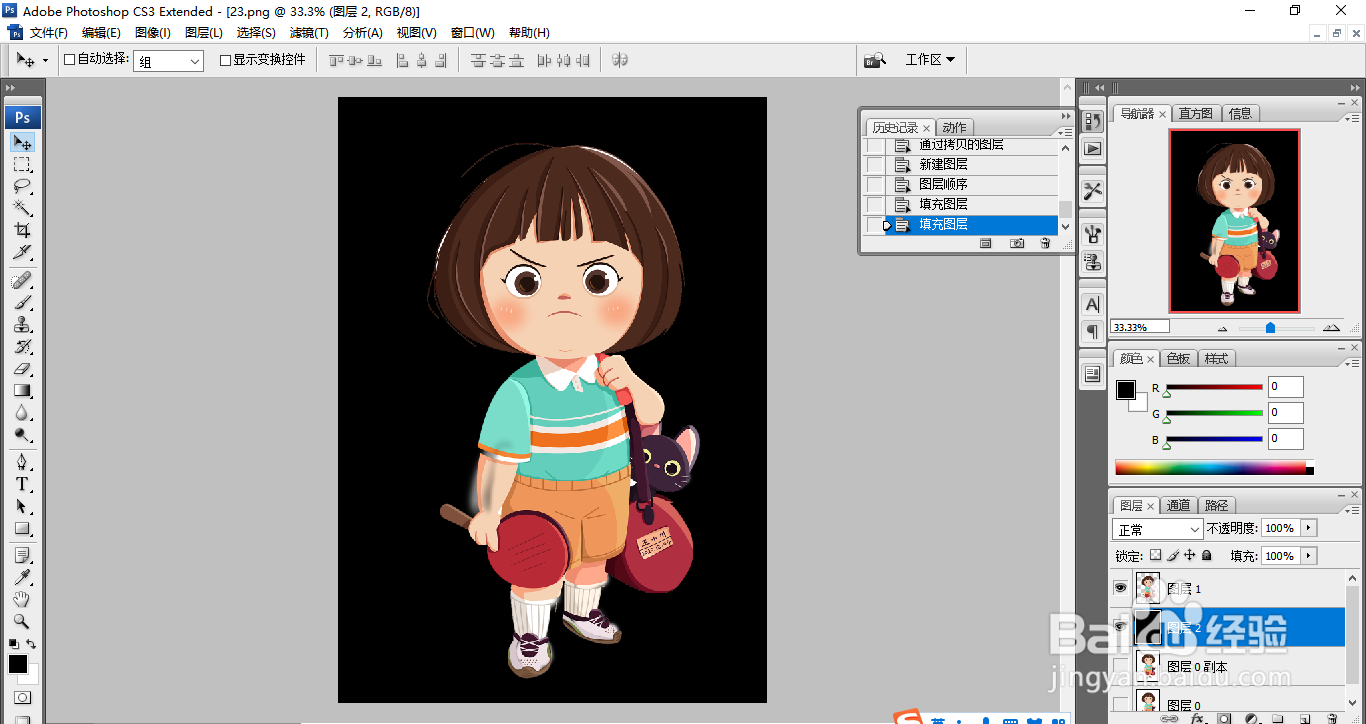Select the Blur tool
The width and height of the screenshot is (1366, 724).
(x=22, y=412)
